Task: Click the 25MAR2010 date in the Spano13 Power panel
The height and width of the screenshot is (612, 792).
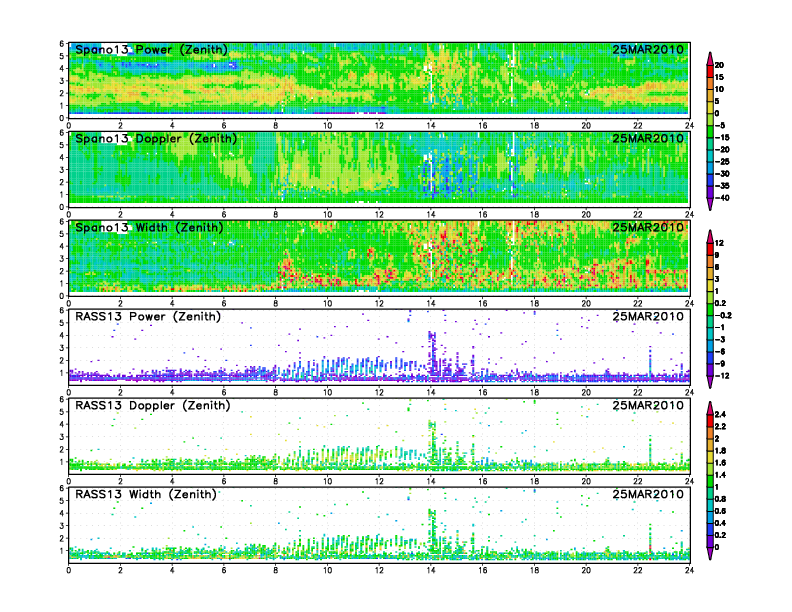Action: point(648,49)
